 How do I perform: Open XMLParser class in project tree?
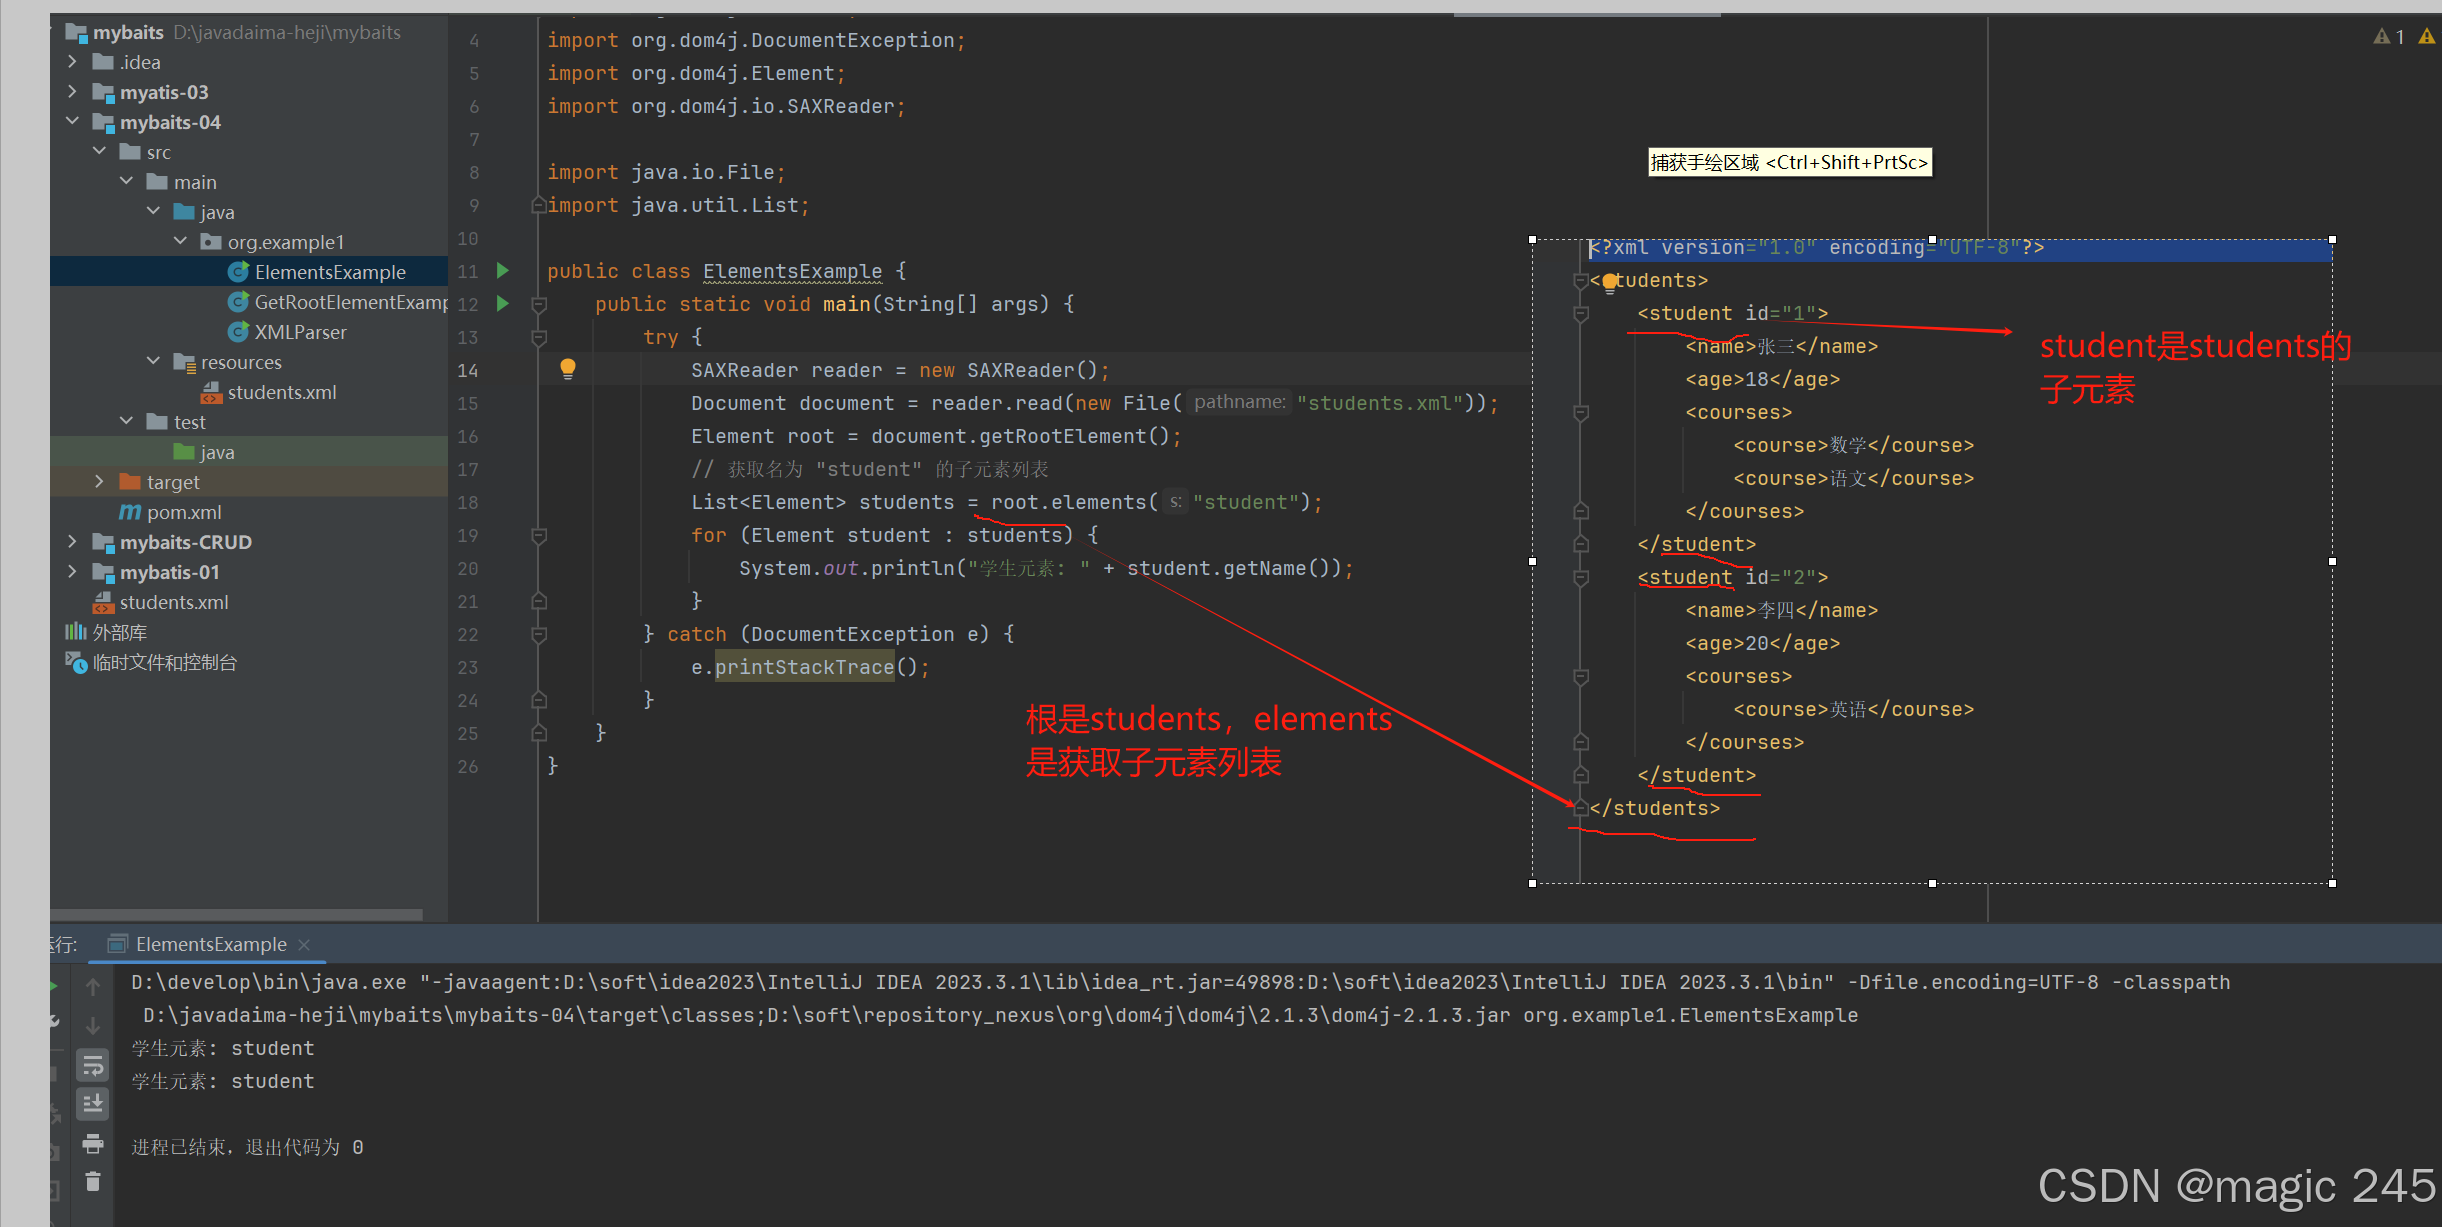300,332
